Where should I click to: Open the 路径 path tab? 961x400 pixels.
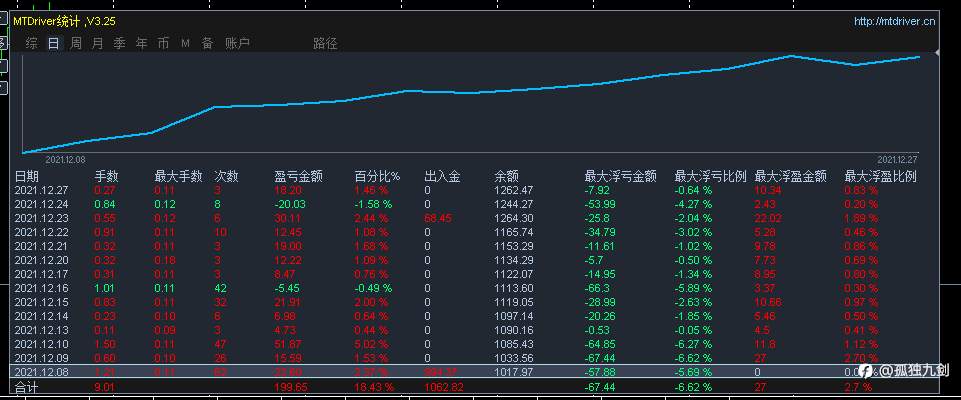325,43
